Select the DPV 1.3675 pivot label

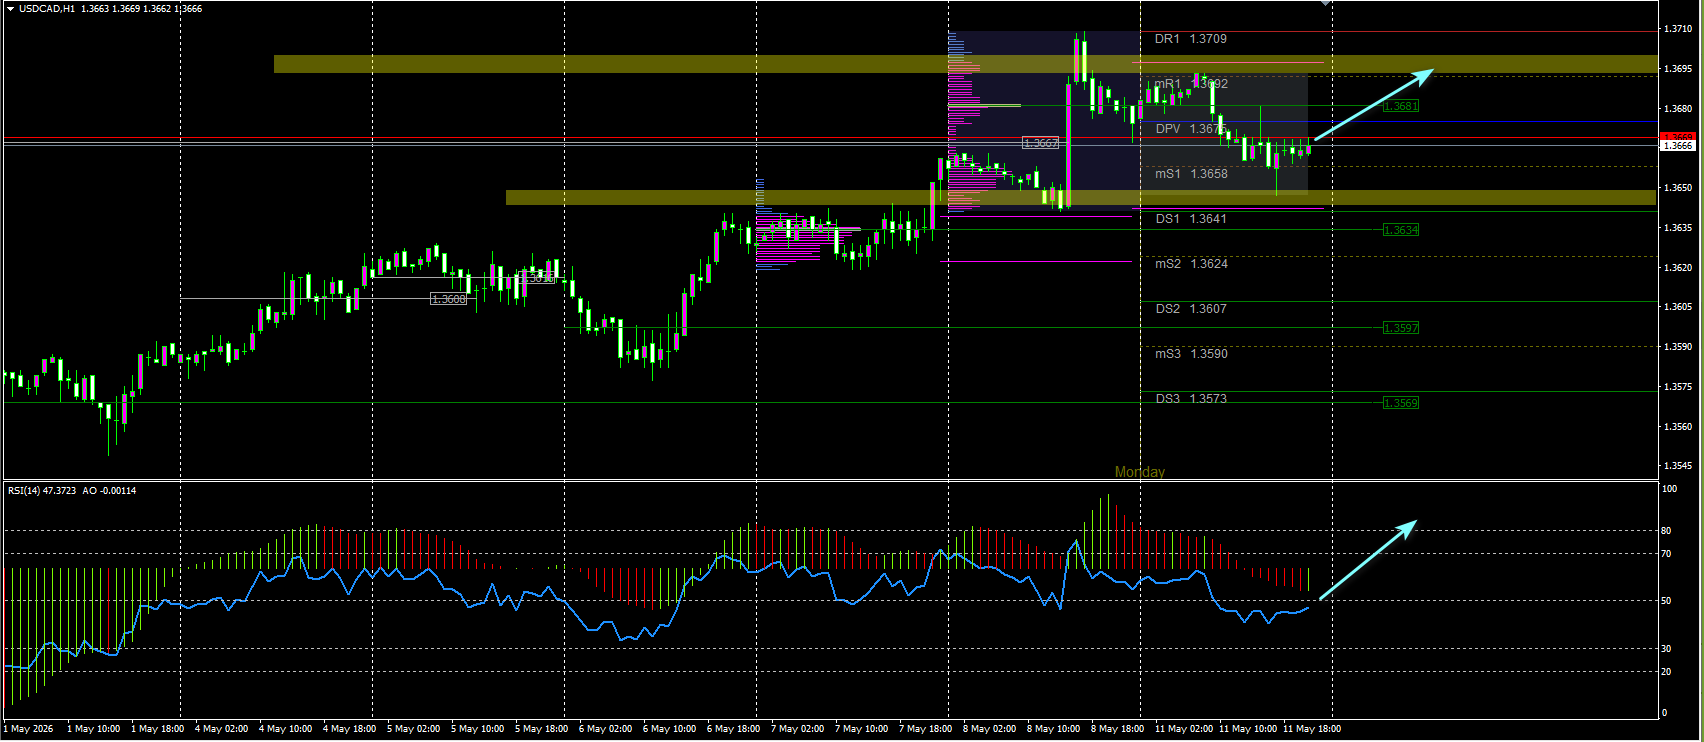1190,129
